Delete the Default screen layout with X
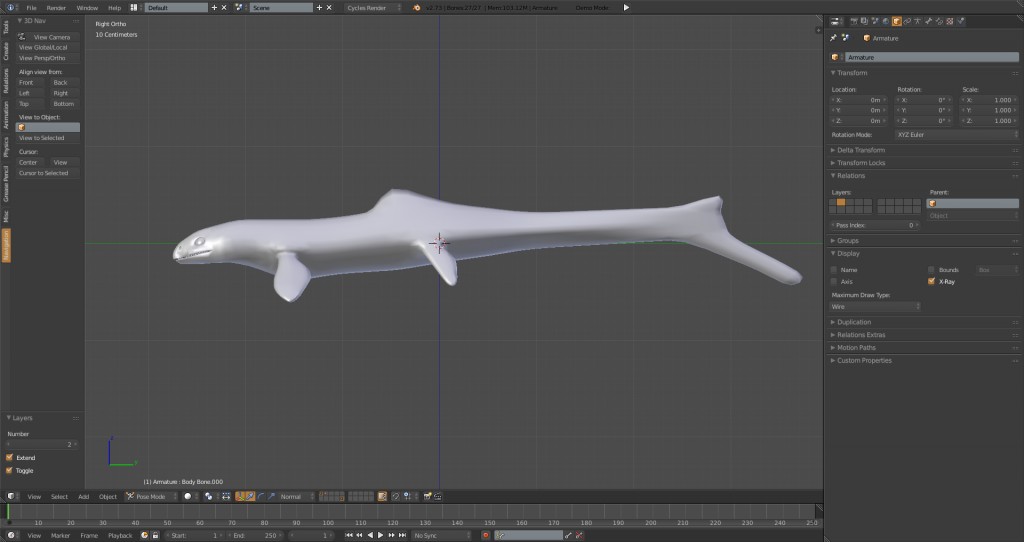1024x542 pixels. click(224, 8)
